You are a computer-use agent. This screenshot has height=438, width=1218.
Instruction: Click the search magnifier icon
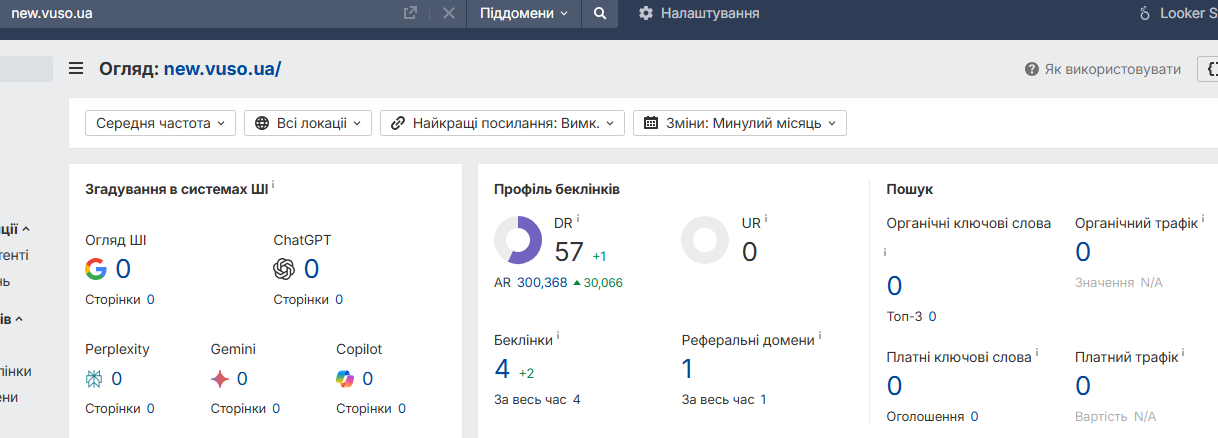click(600, 14)
